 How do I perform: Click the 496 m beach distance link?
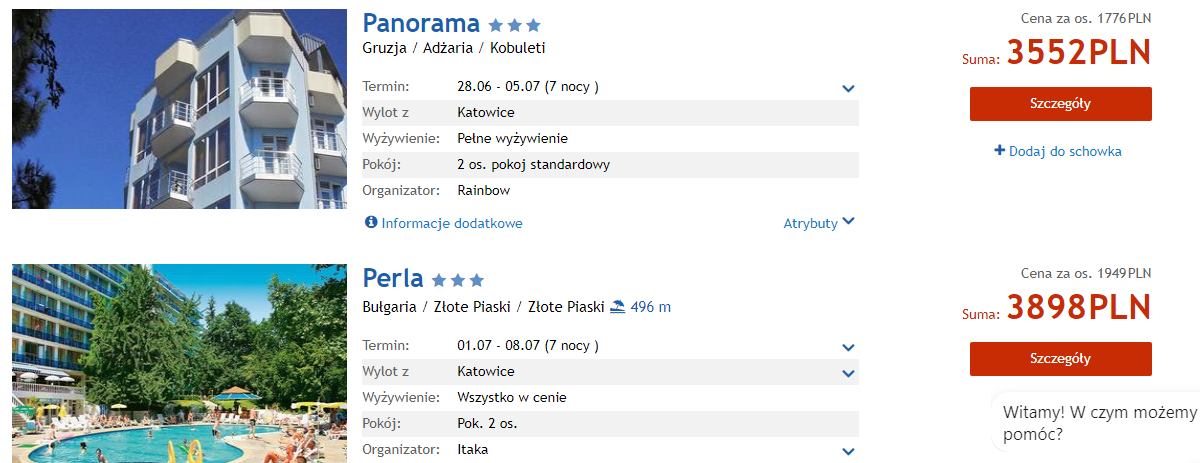(x=651, y=307)
